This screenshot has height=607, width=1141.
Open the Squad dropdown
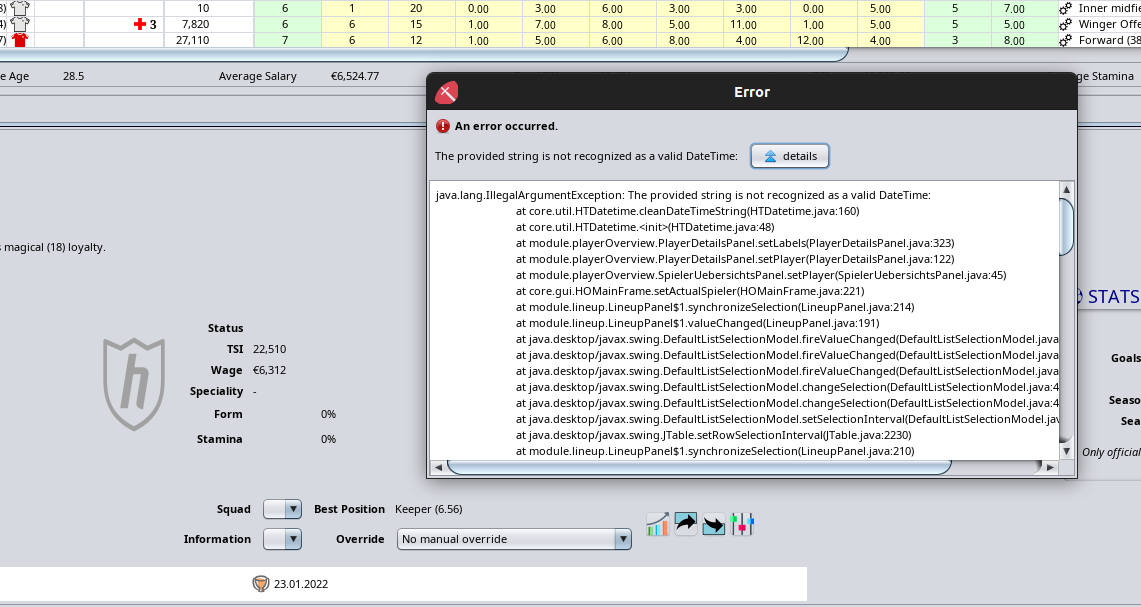[281, 509]
